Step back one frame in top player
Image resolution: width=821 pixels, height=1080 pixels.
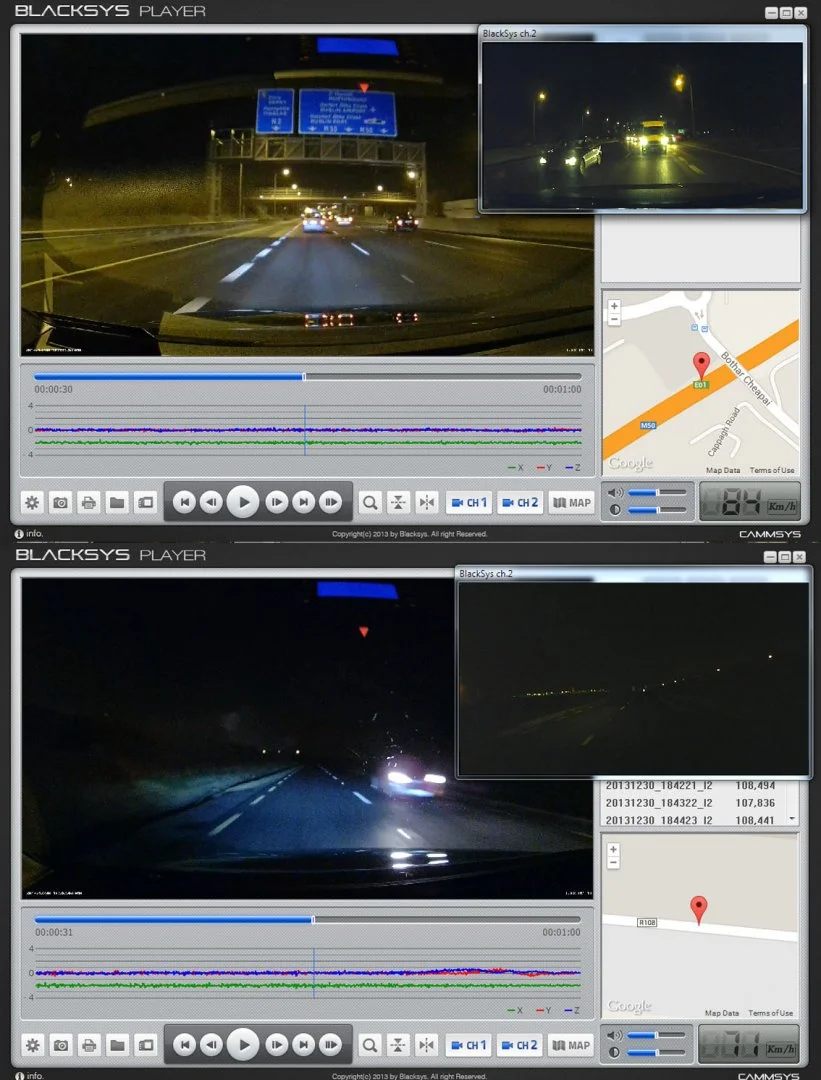click(x=211, y=502)
